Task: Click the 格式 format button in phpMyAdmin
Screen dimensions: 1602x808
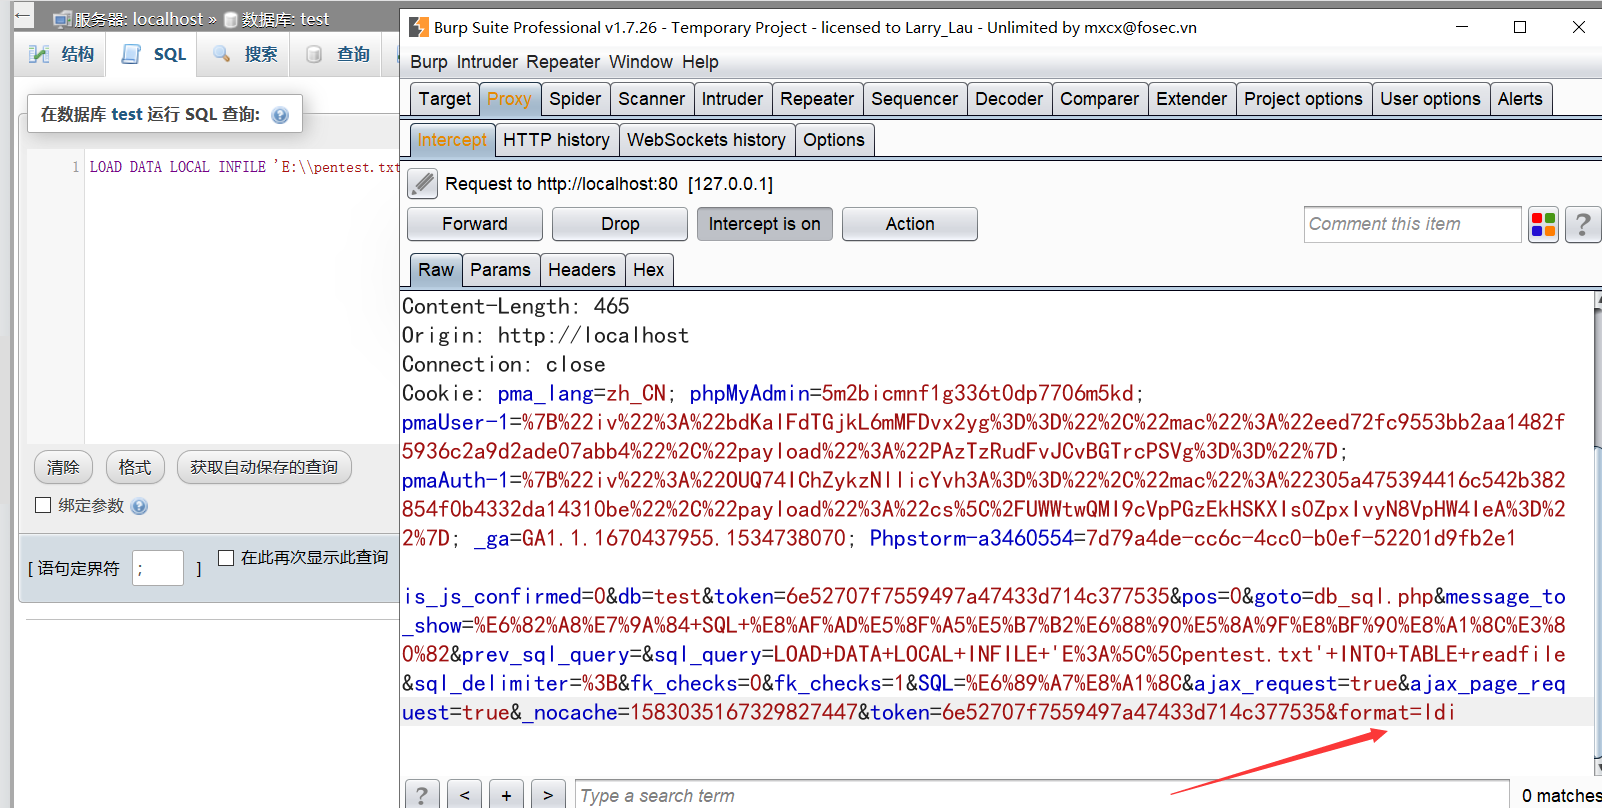Action: point(135,467)
